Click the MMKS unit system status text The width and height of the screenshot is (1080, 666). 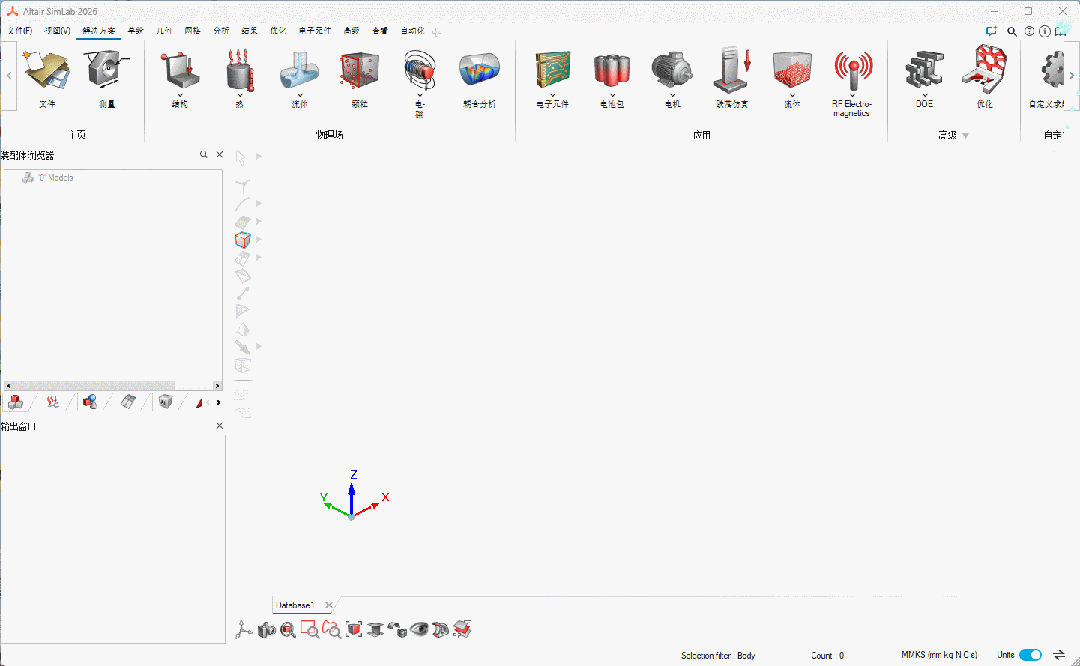939,655
